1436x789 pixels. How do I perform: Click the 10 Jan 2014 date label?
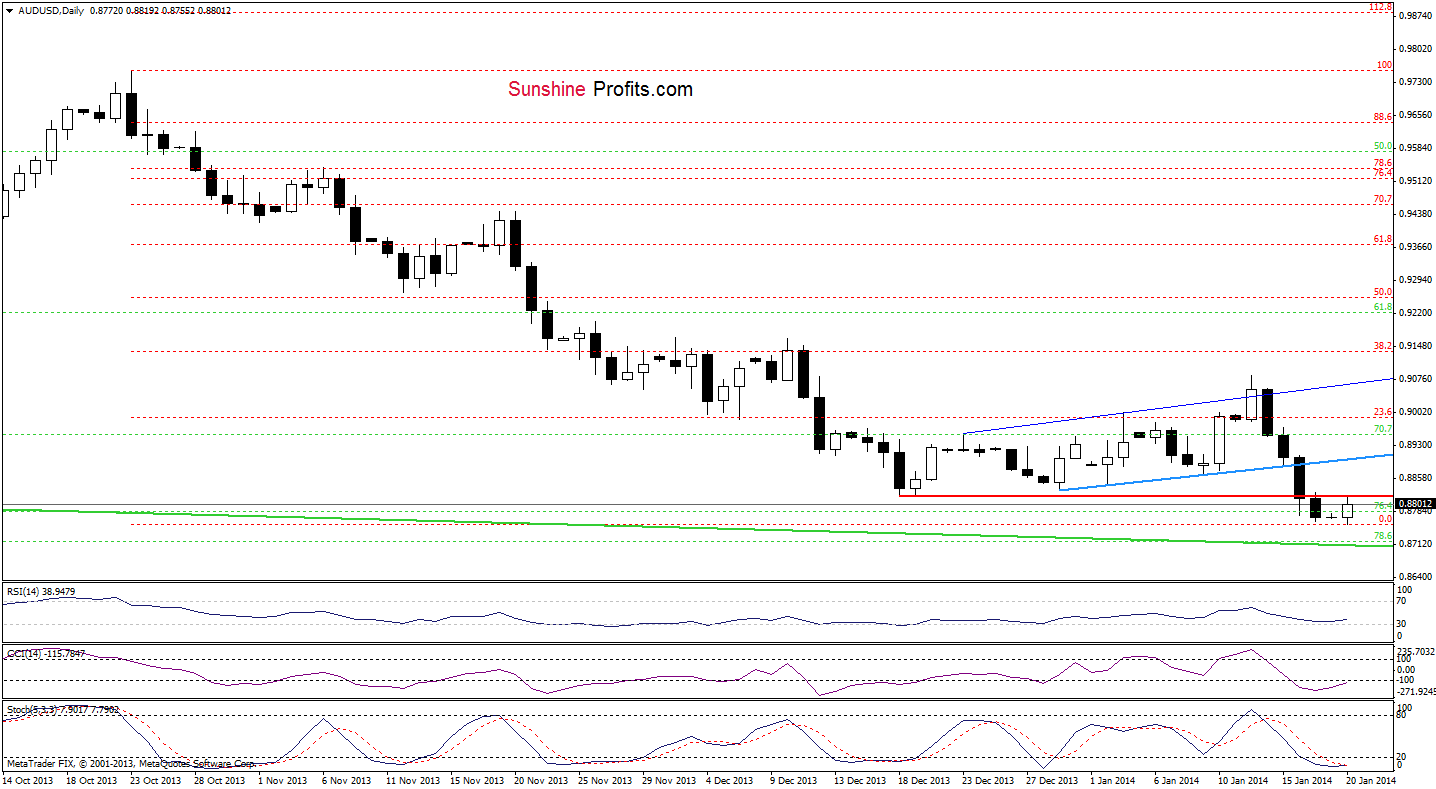(1245, 780)
